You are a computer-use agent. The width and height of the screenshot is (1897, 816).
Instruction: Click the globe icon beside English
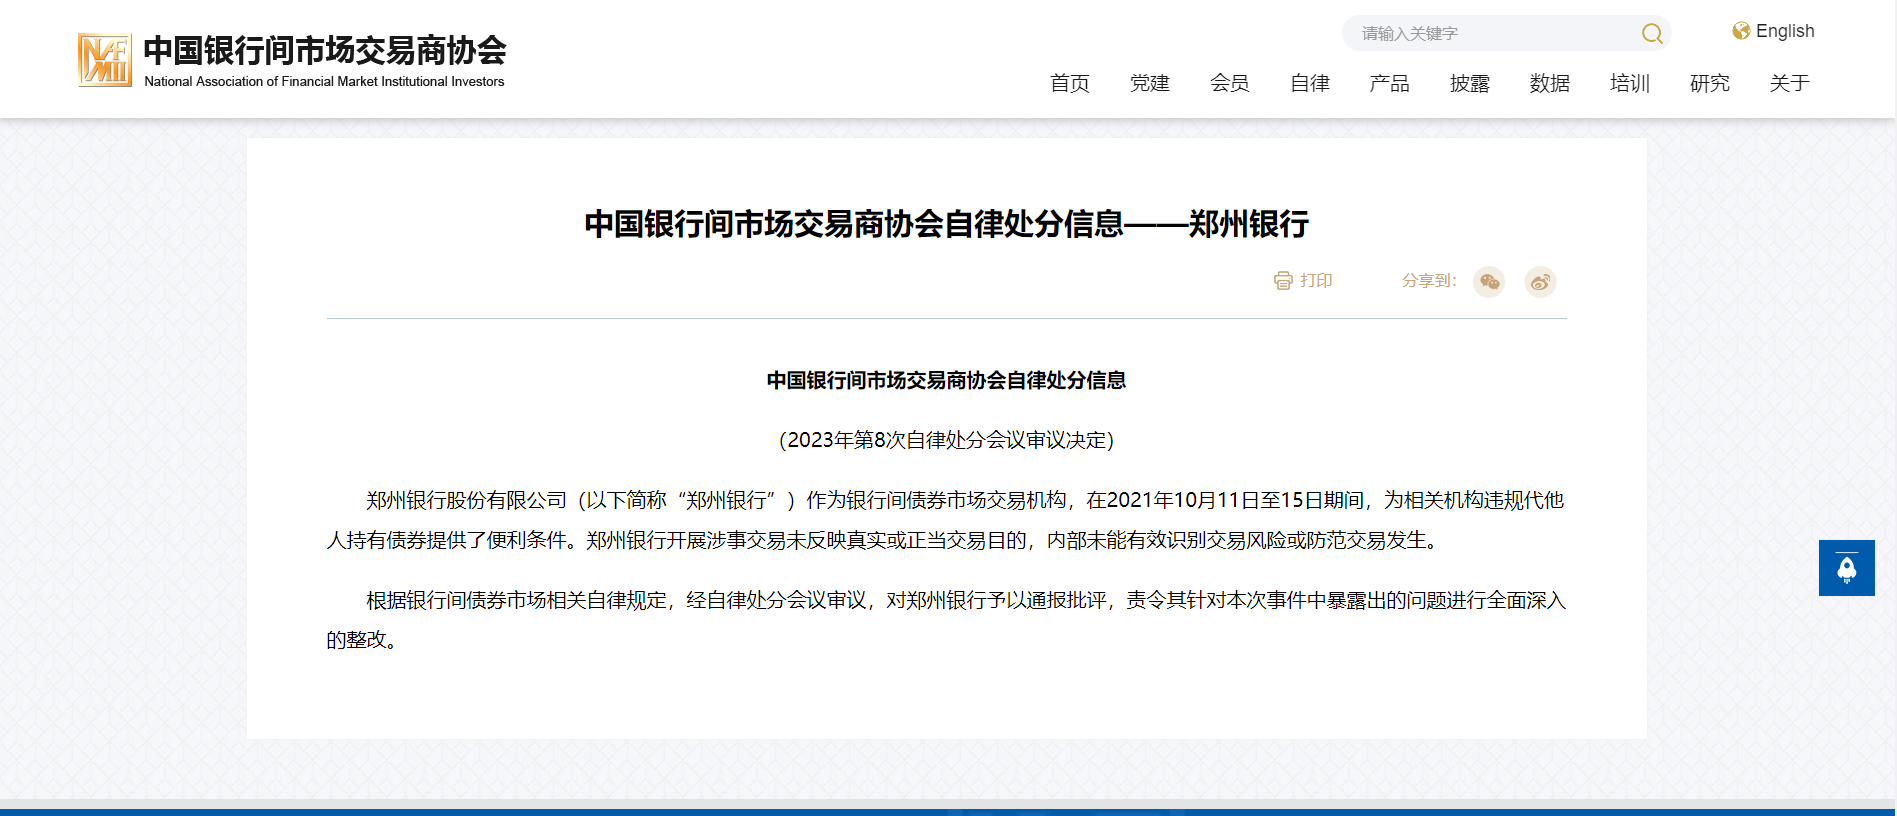[1741, 31]
